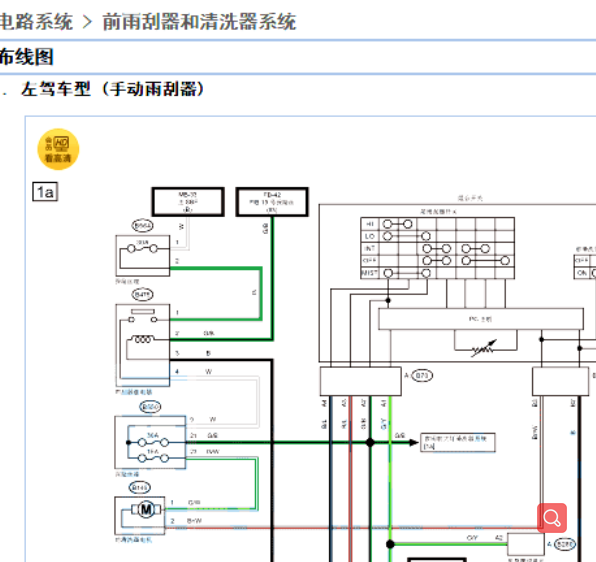Viewport: 596px width, 562px height.
Task: Click the HI row in switch table
Action: pyautogui.click(x=437, y=224)
